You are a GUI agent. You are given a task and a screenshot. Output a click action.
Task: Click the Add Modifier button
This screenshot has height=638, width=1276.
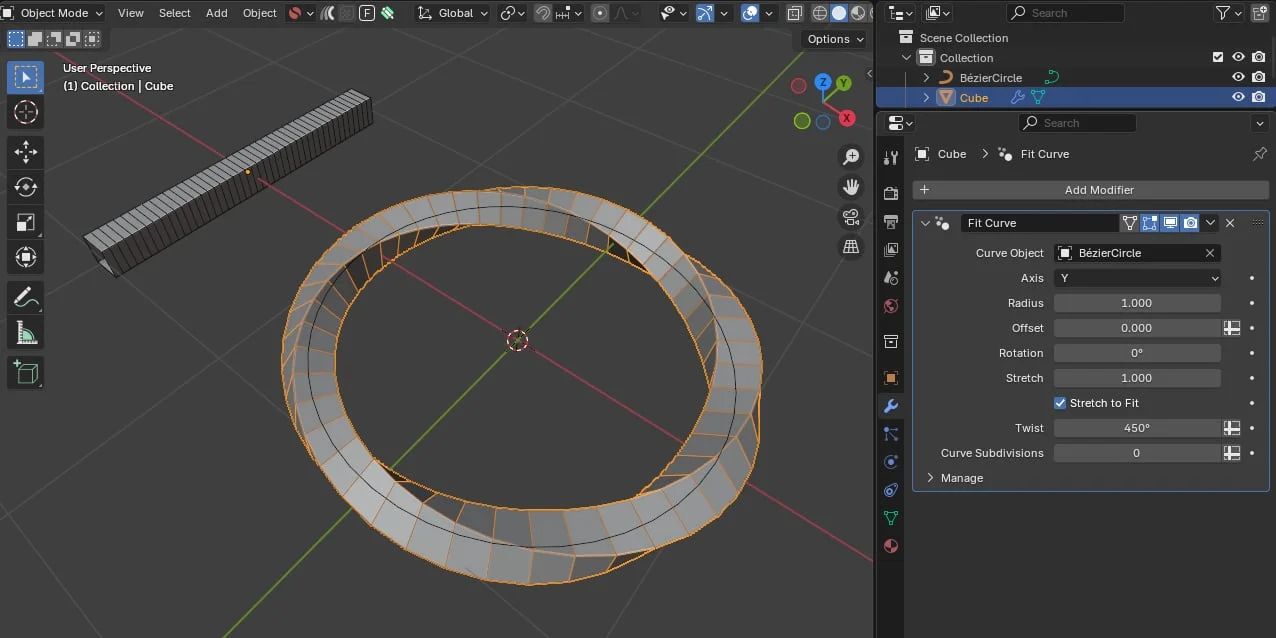[x=1099, y=190]
